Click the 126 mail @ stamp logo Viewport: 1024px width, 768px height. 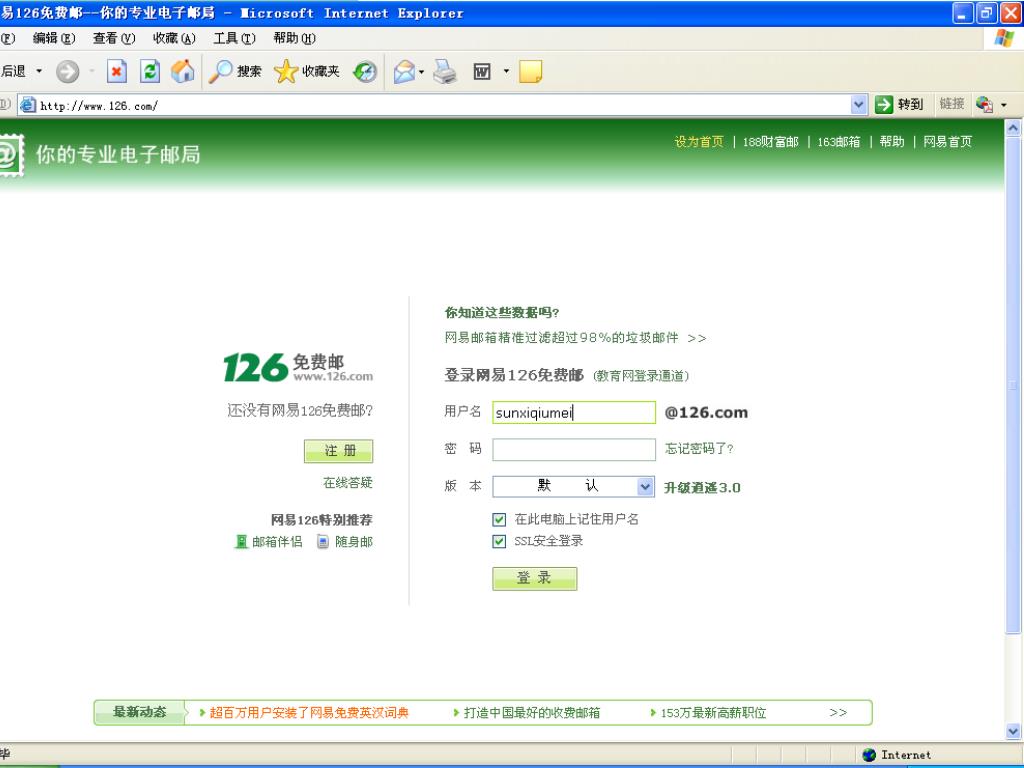point(10,155)
